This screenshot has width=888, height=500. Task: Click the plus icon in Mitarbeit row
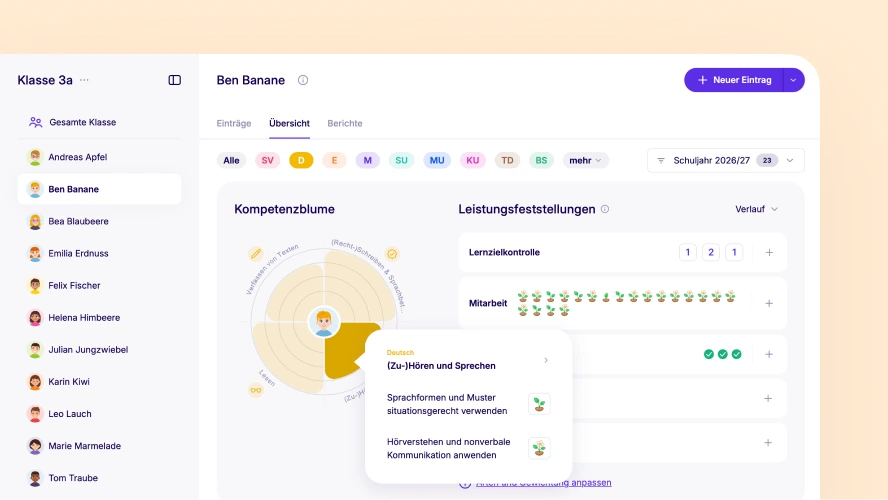click(769, 304)
